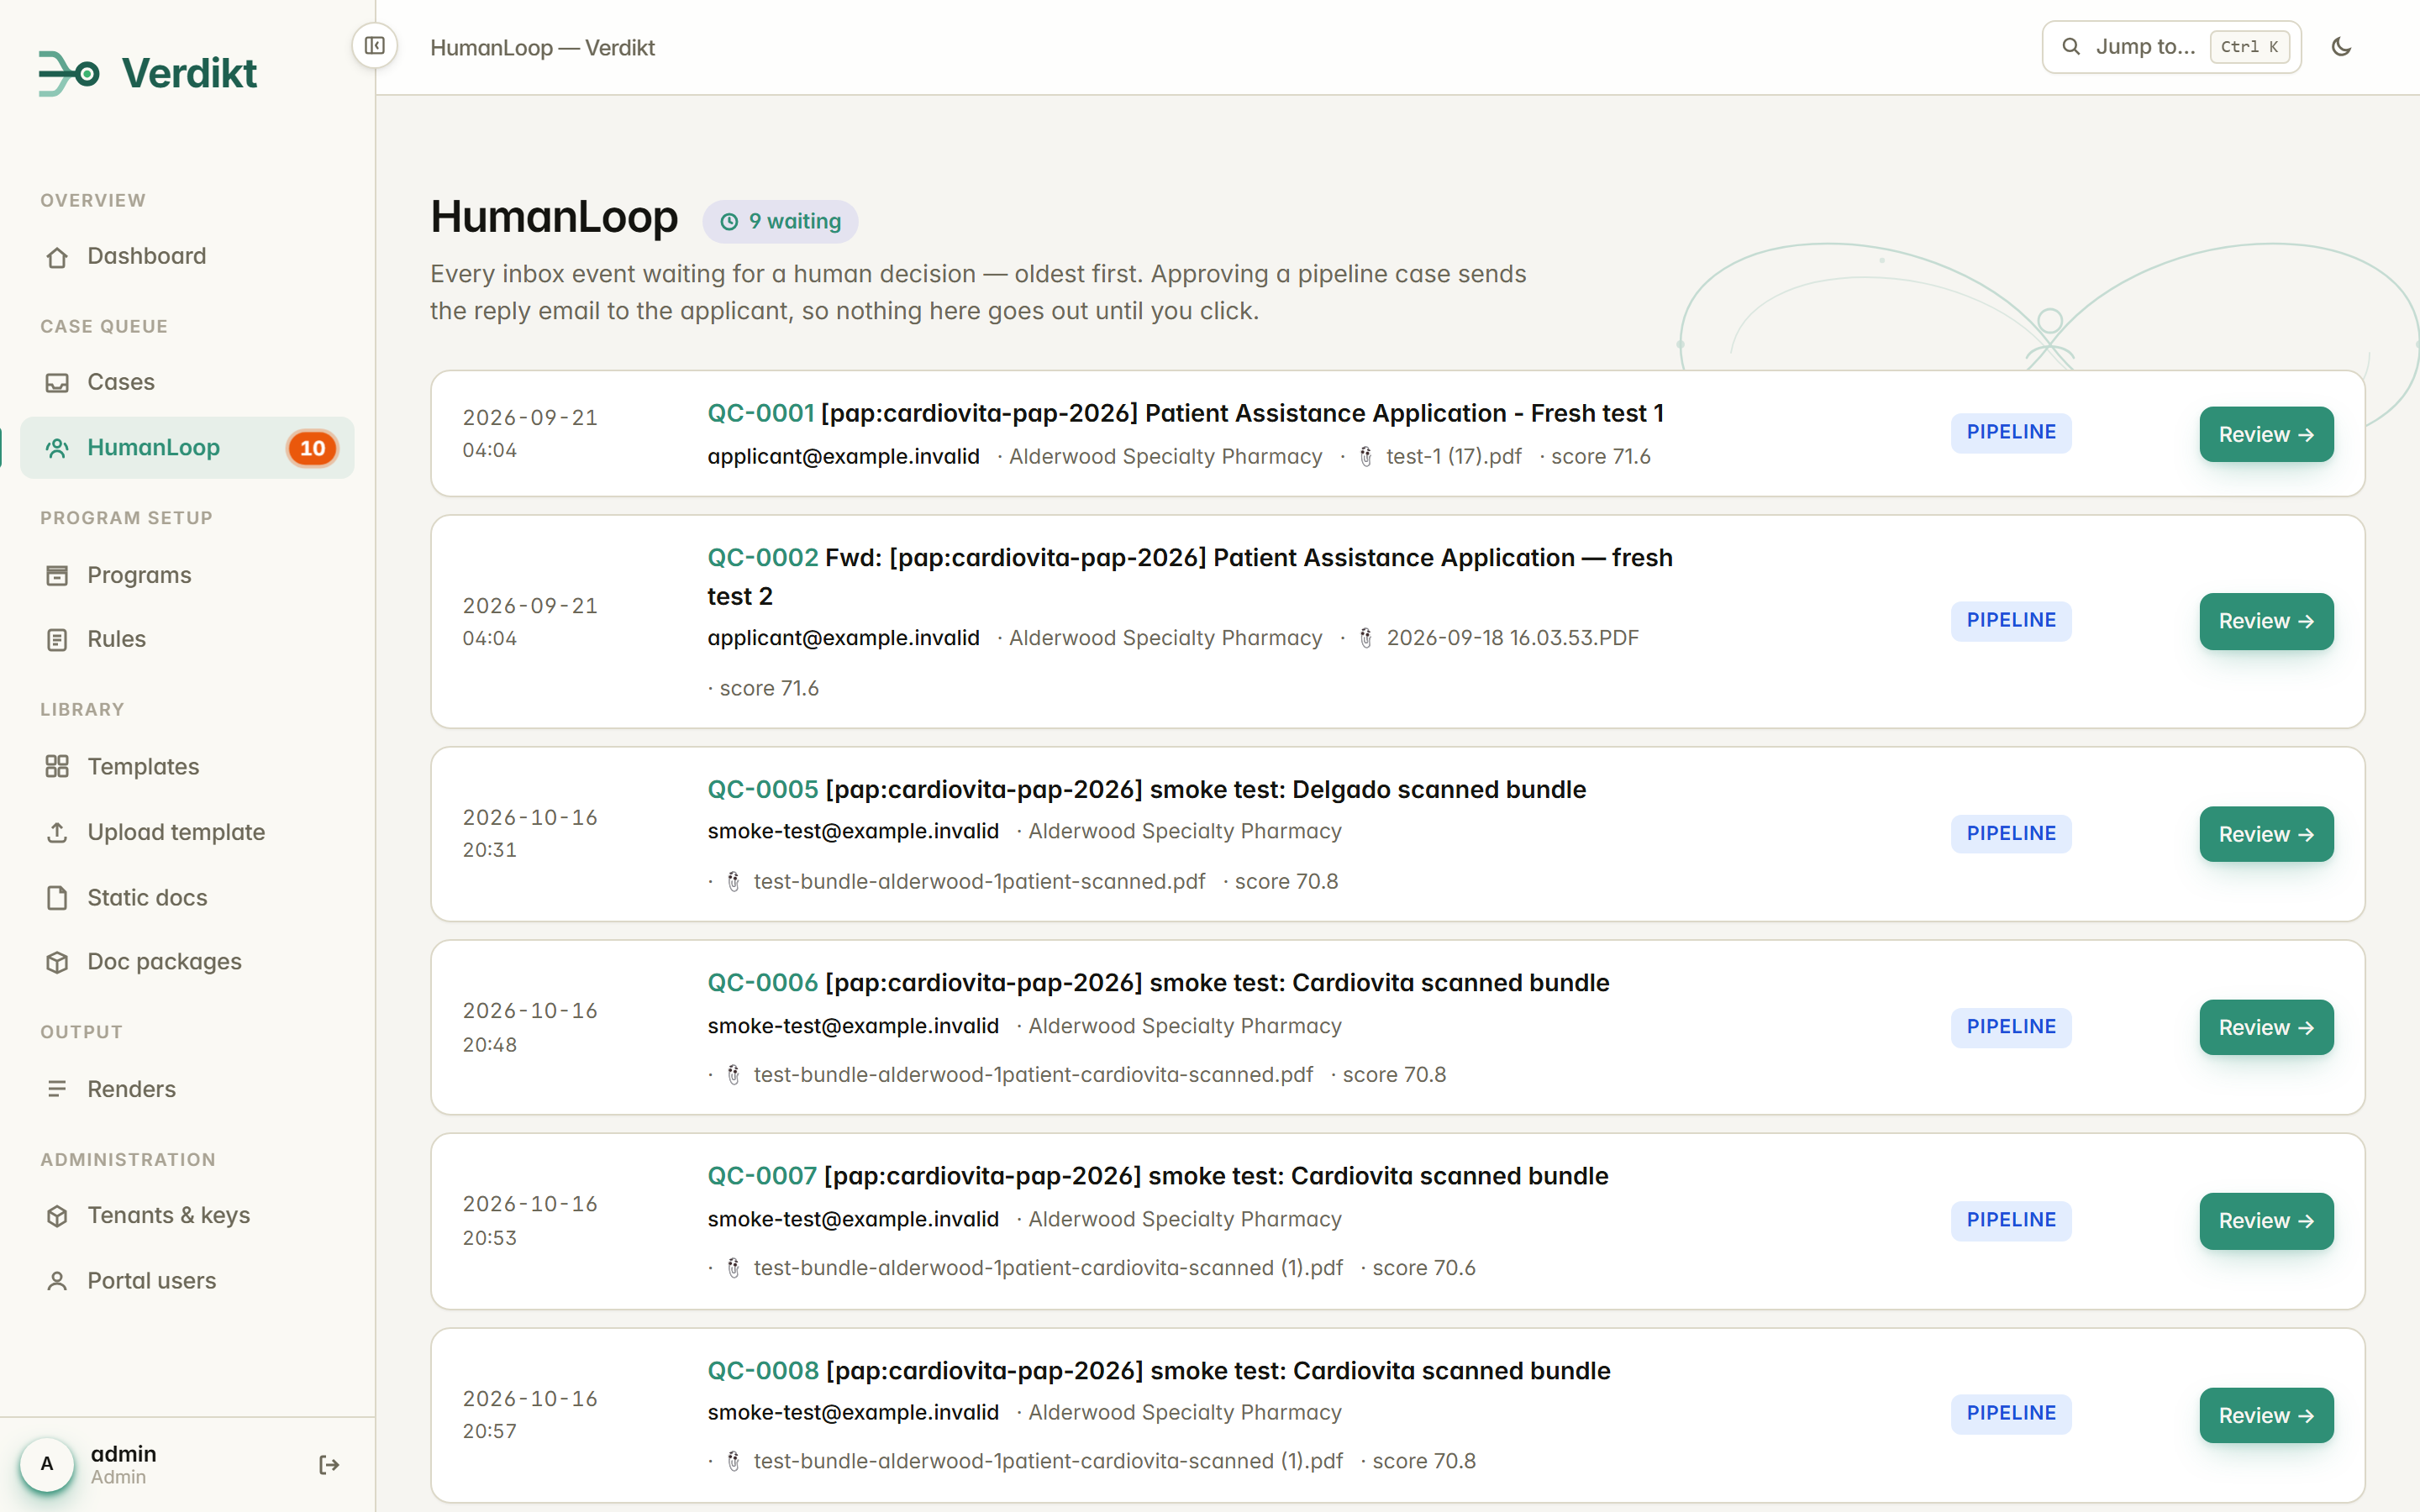Viewport: 2420px width, 1512px height.
Task: Open the Jump to search field
Action: [2171, 47]
